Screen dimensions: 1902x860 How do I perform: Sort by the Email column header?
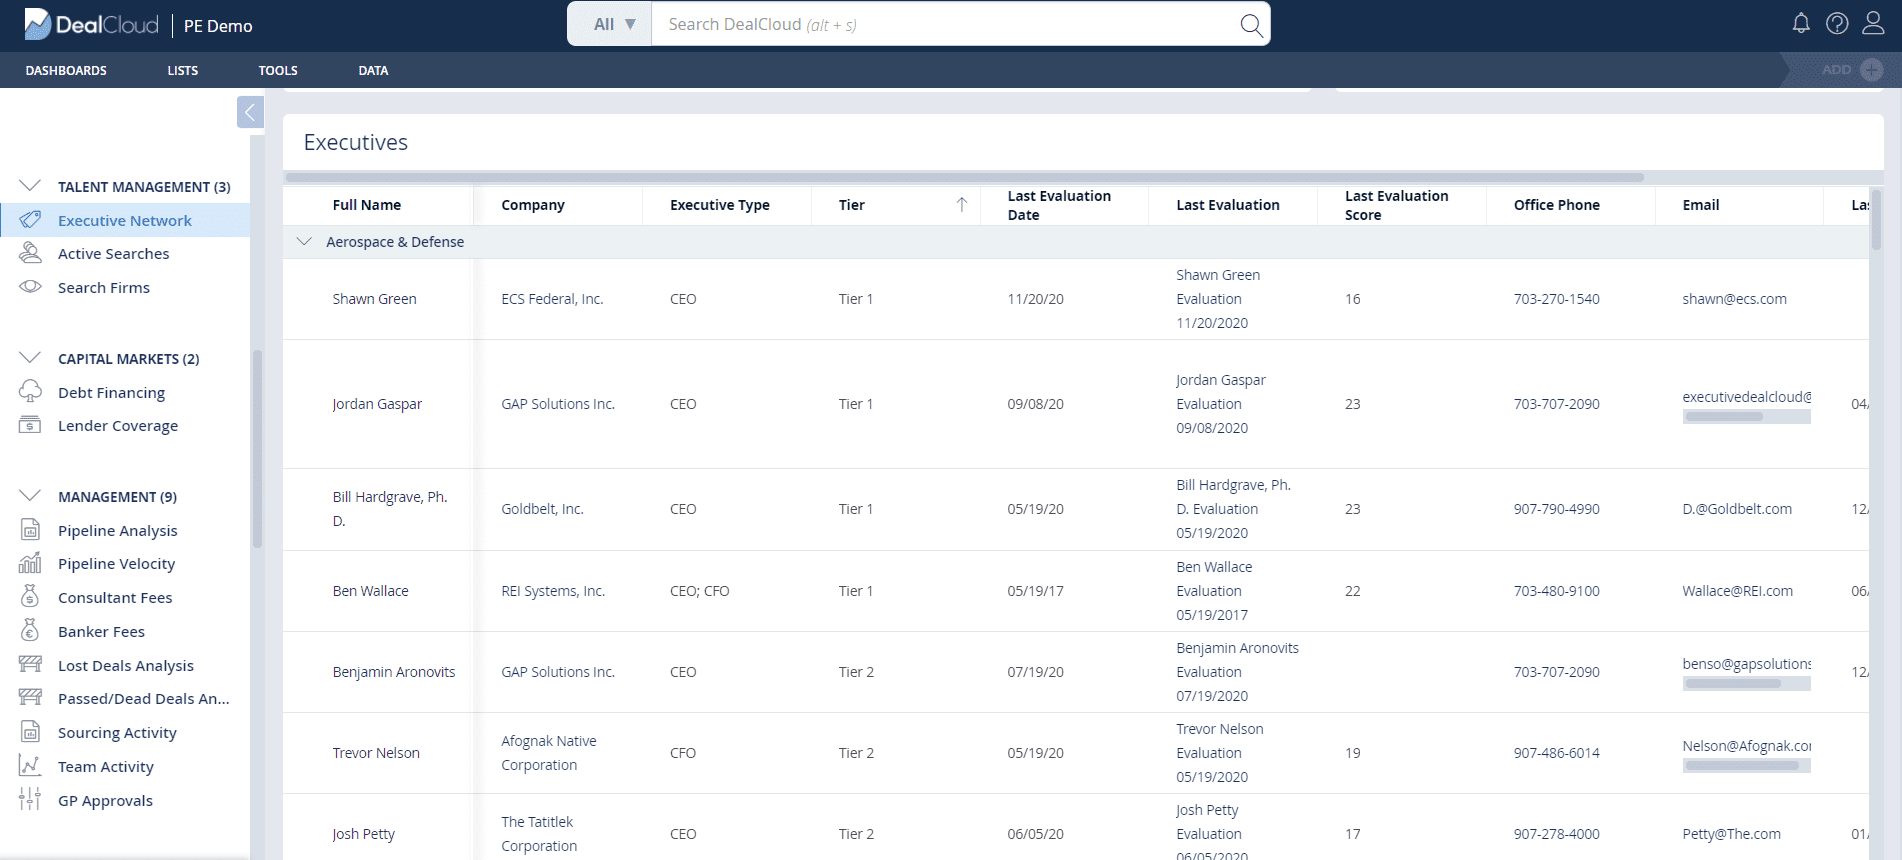coord(1700,205)
